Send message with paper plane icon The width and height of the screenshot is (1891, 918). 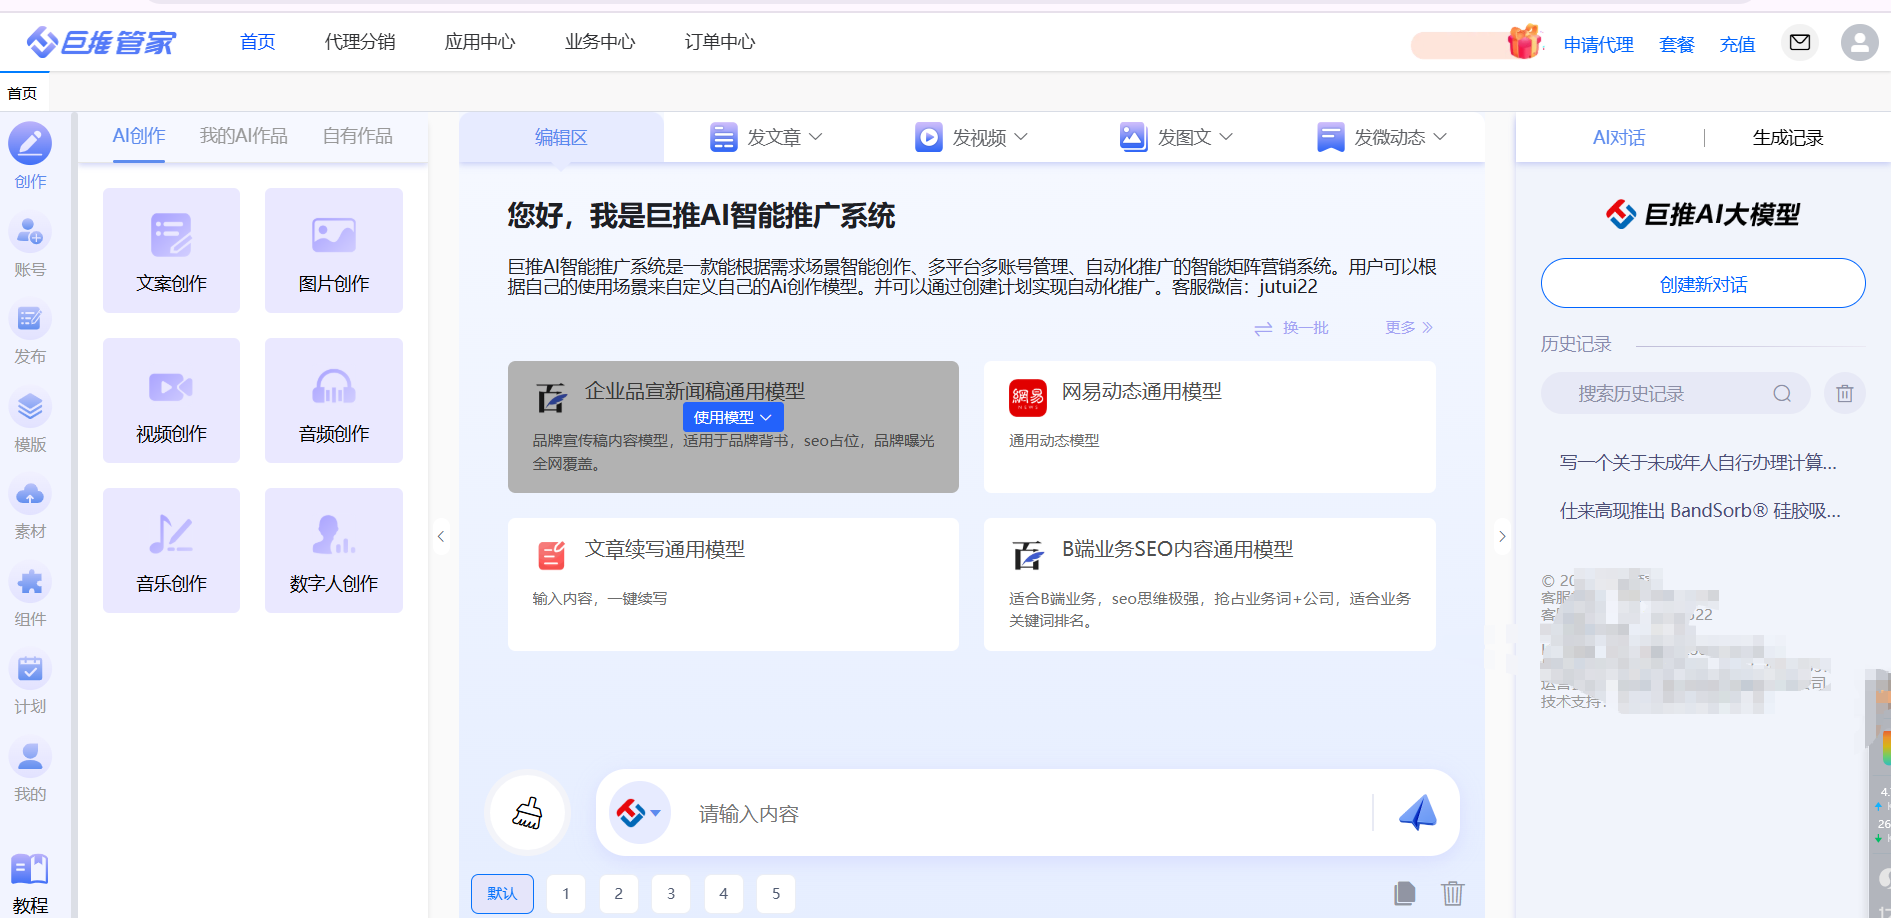pyautogui.click(x=1418, y=812)
